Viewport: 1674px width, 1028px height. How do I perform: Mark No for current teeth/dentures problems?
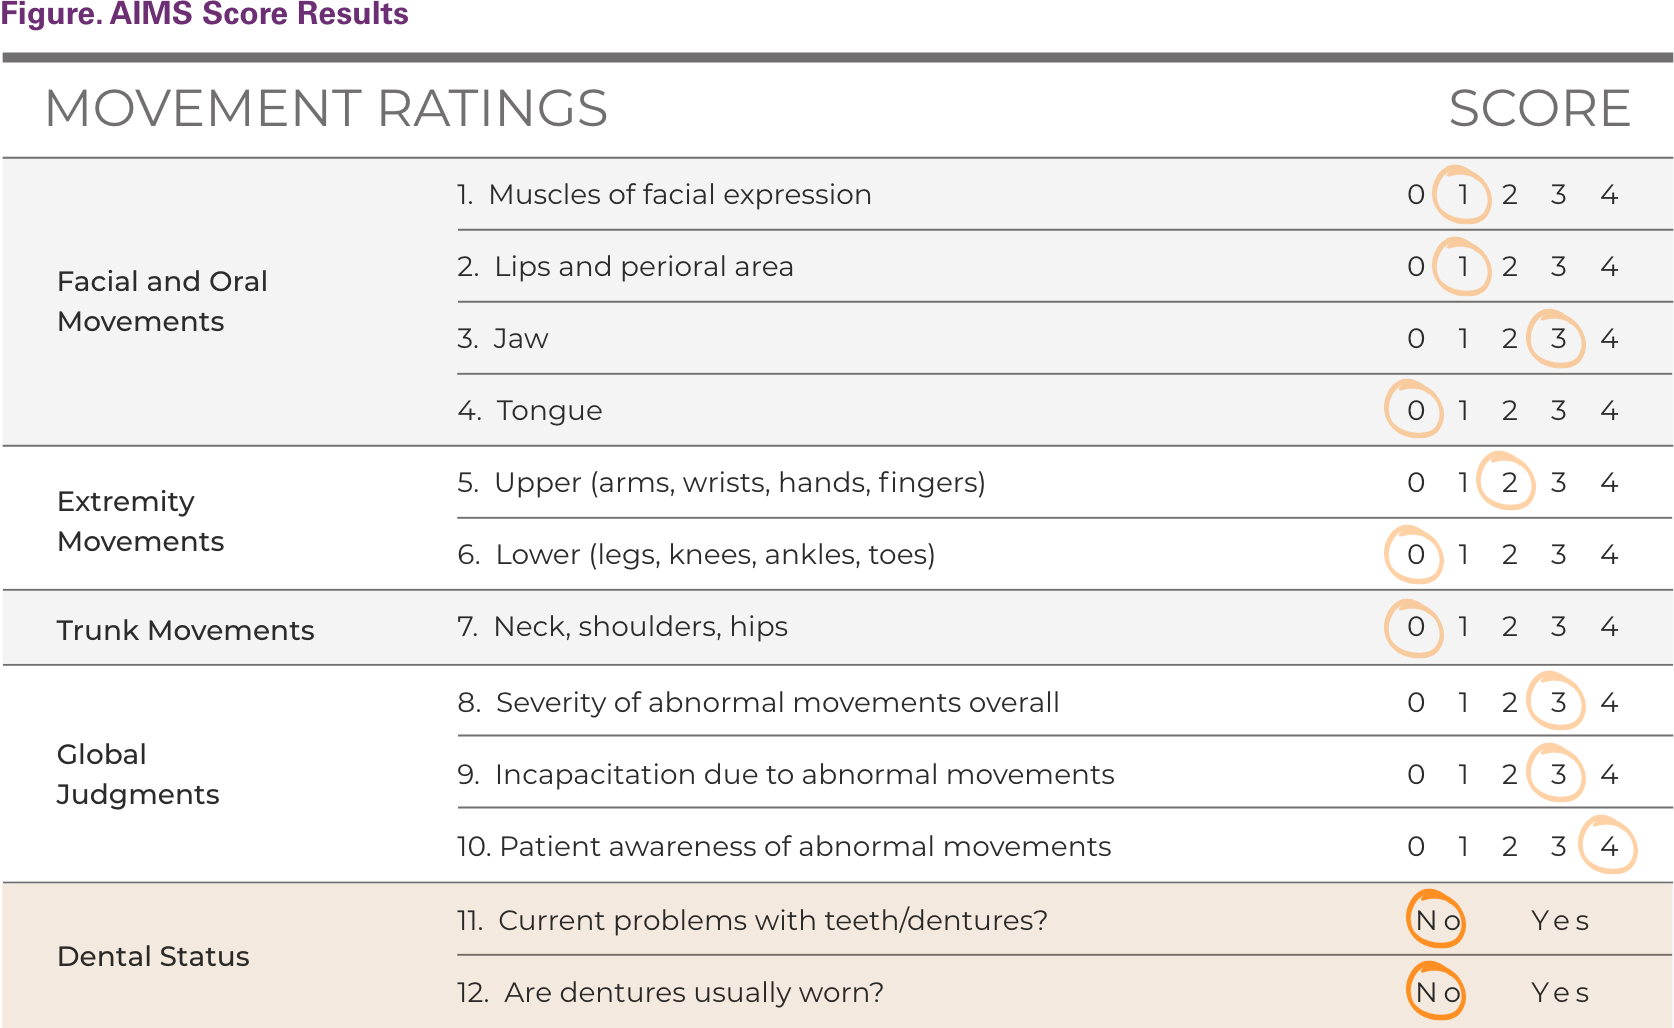(x=1438, y=920)
